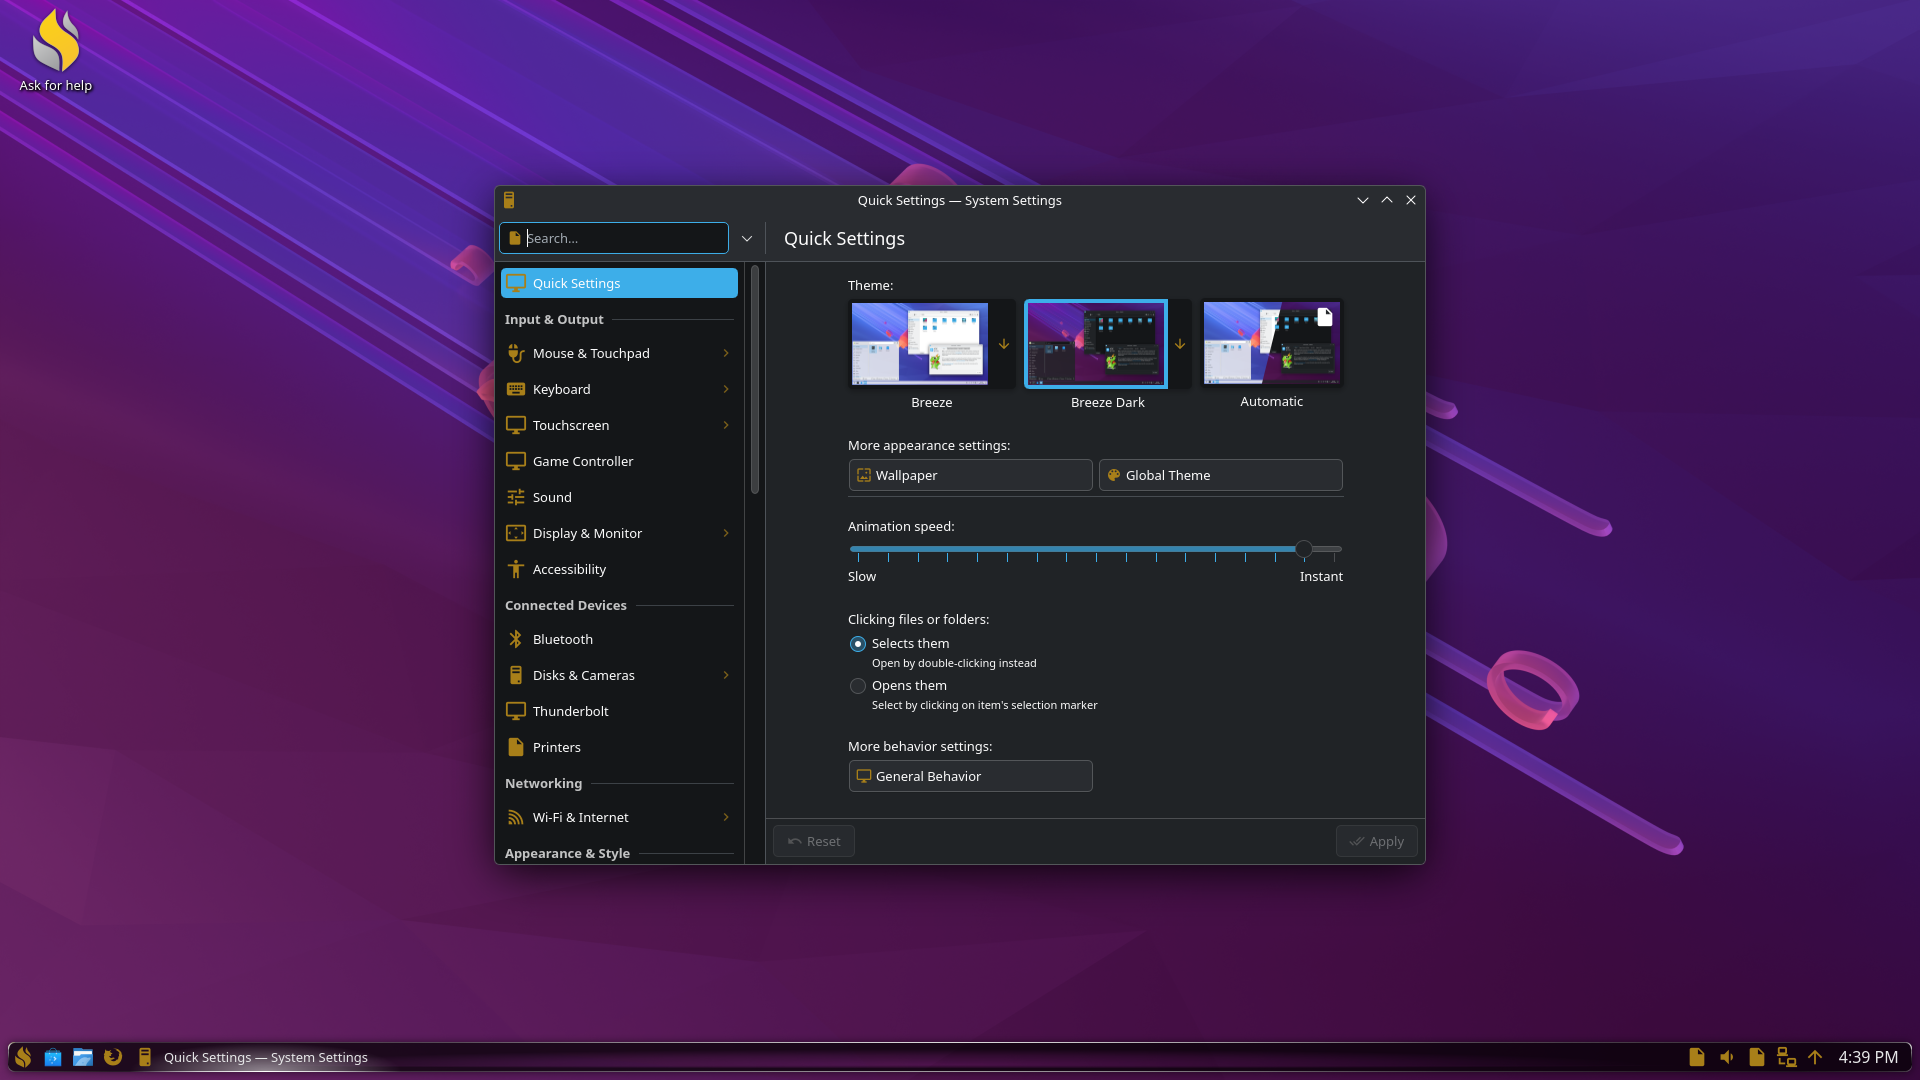Open General Behavior settings button
1920x1080 pixels.
970,776
